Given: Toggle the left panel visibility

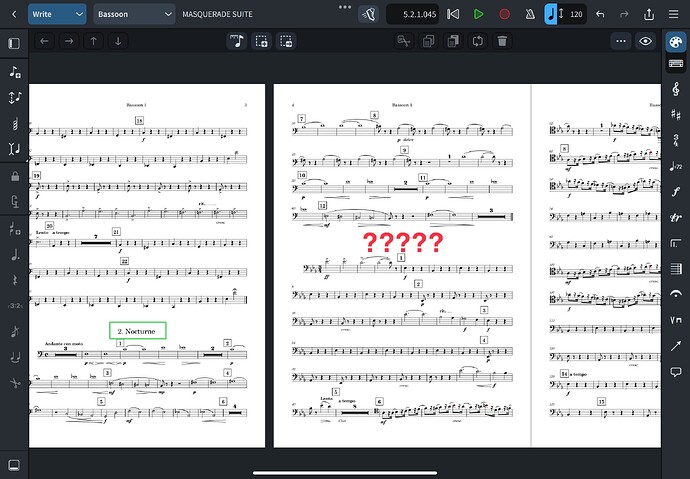Looking at the screenshot, I should 14,43.
